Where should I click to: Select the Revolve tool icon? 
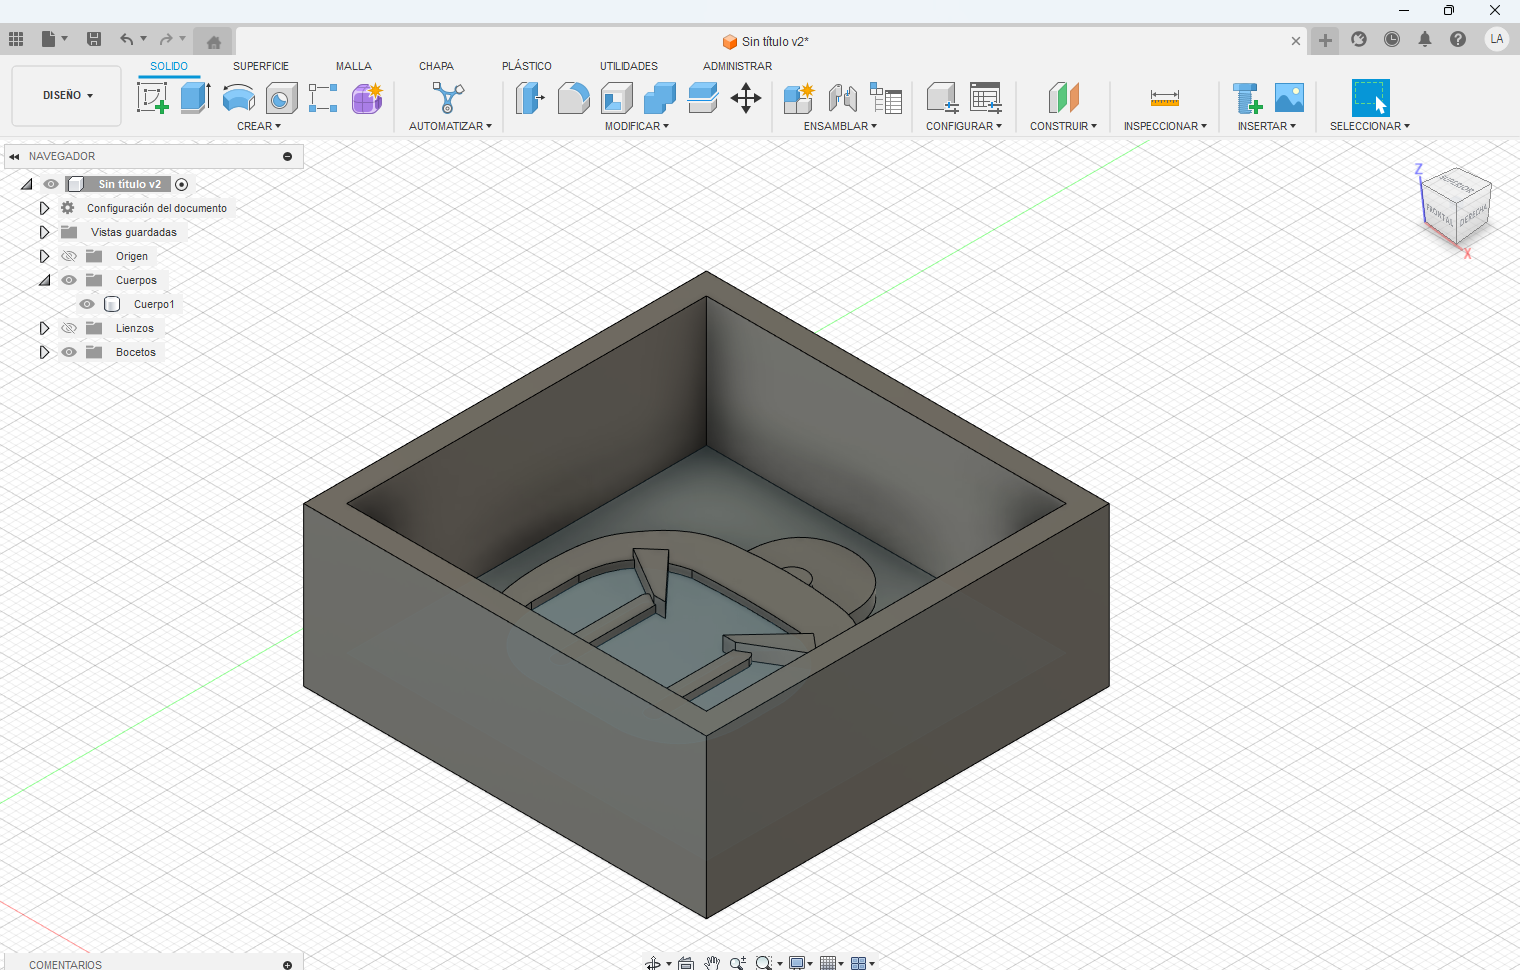pyautogui.click(x=238, y=98)
